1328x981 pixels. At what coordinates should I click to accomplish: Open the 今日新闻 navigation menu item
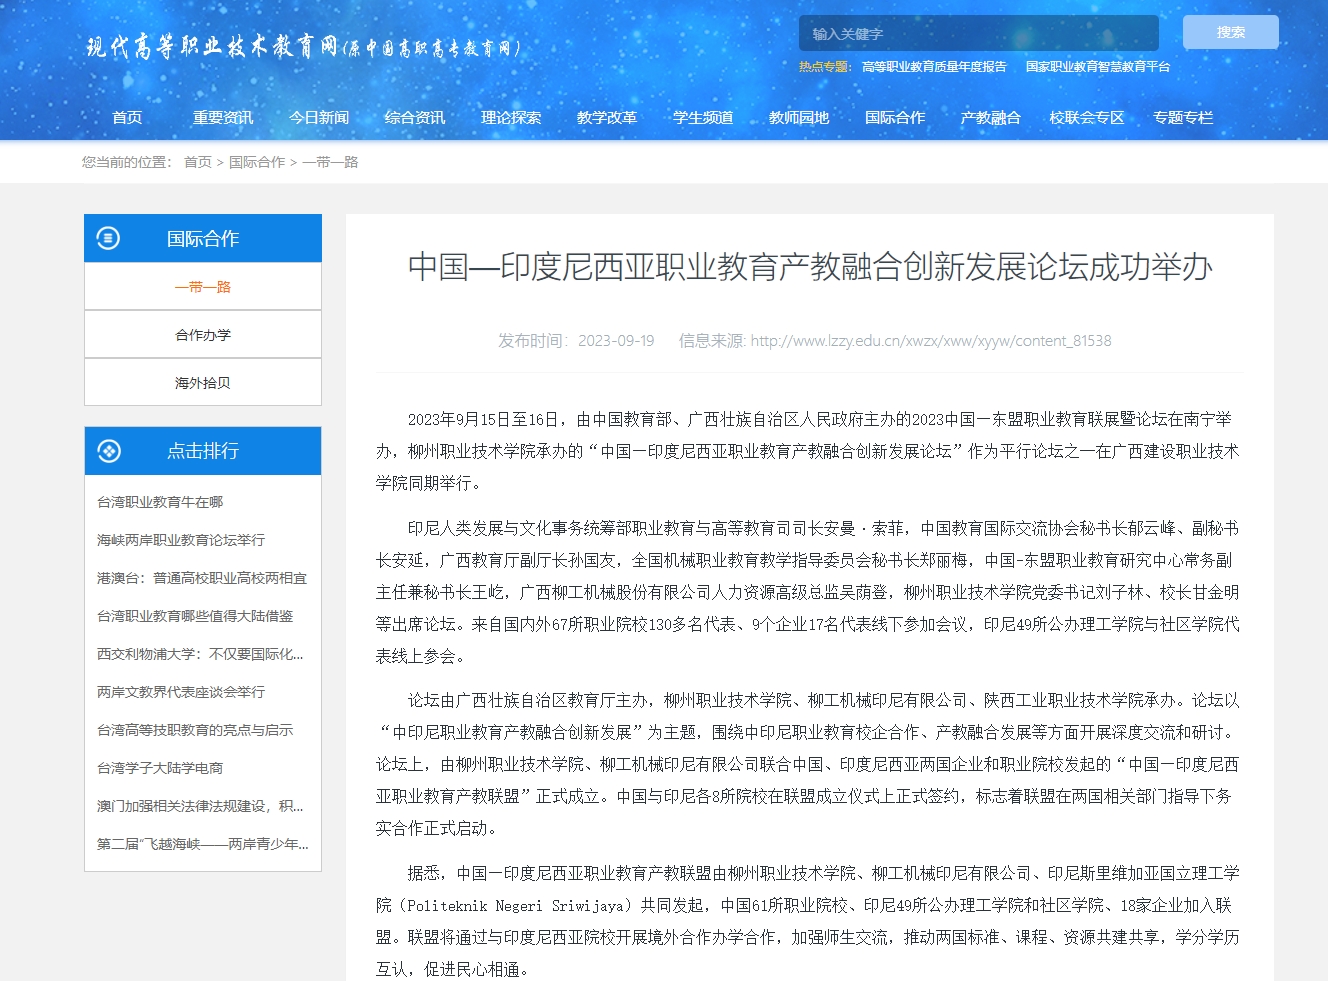(x=319, y=118)
